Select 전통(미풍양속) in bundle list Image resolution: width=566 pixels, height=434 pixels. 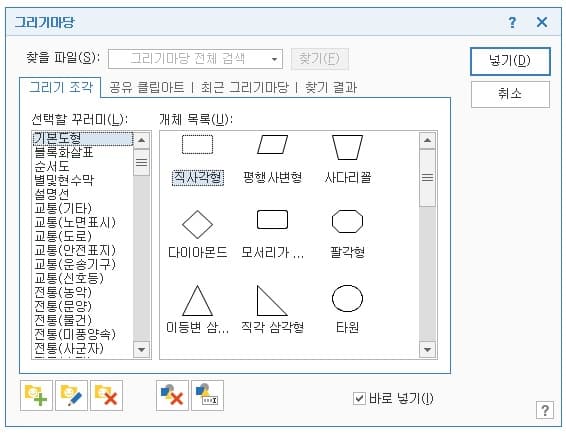[x=83, y=334]
